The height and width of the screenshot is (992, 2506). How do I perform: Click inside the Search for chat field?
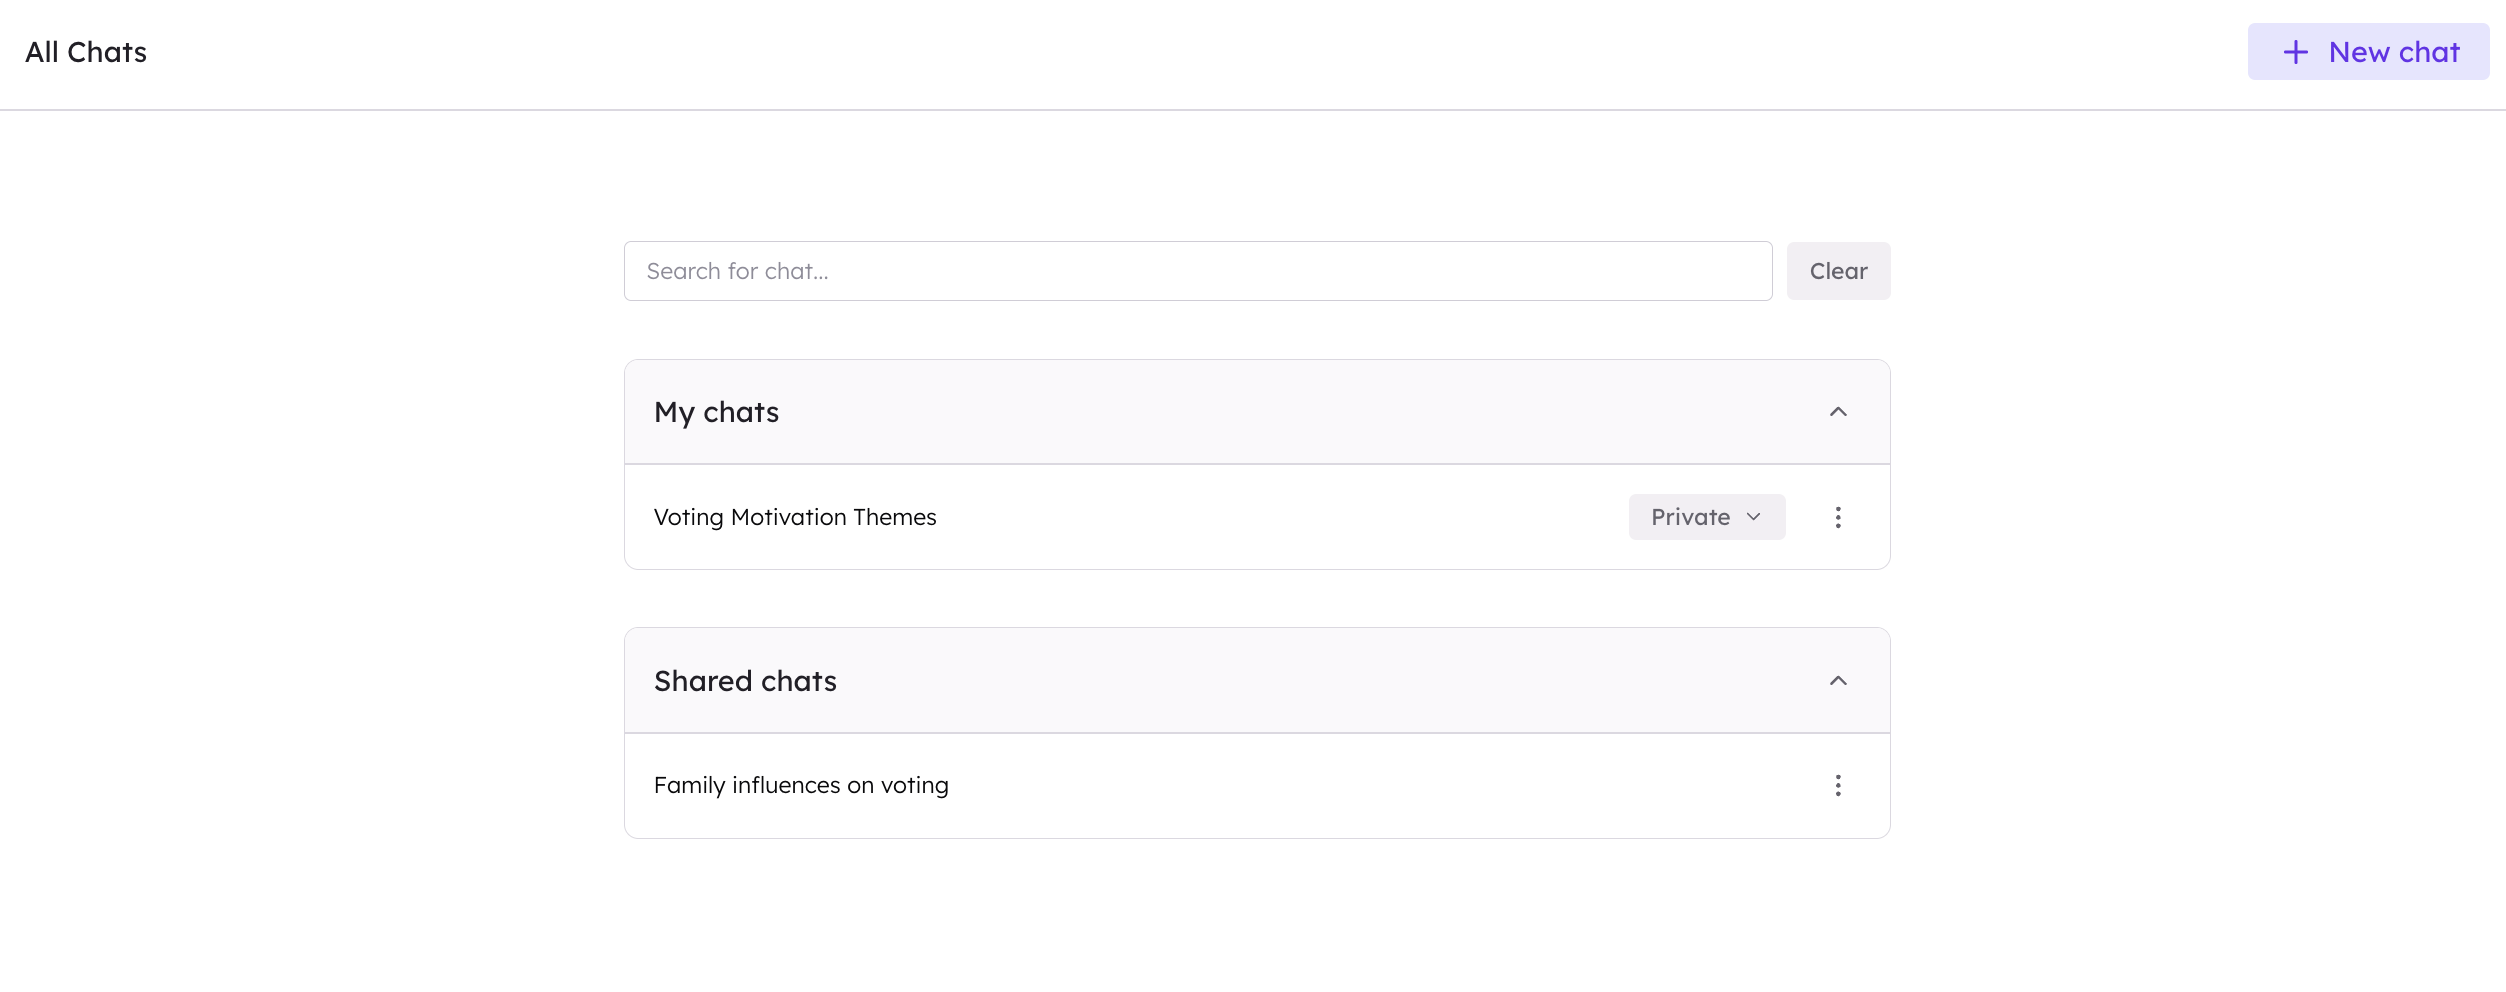[1197, 271]
